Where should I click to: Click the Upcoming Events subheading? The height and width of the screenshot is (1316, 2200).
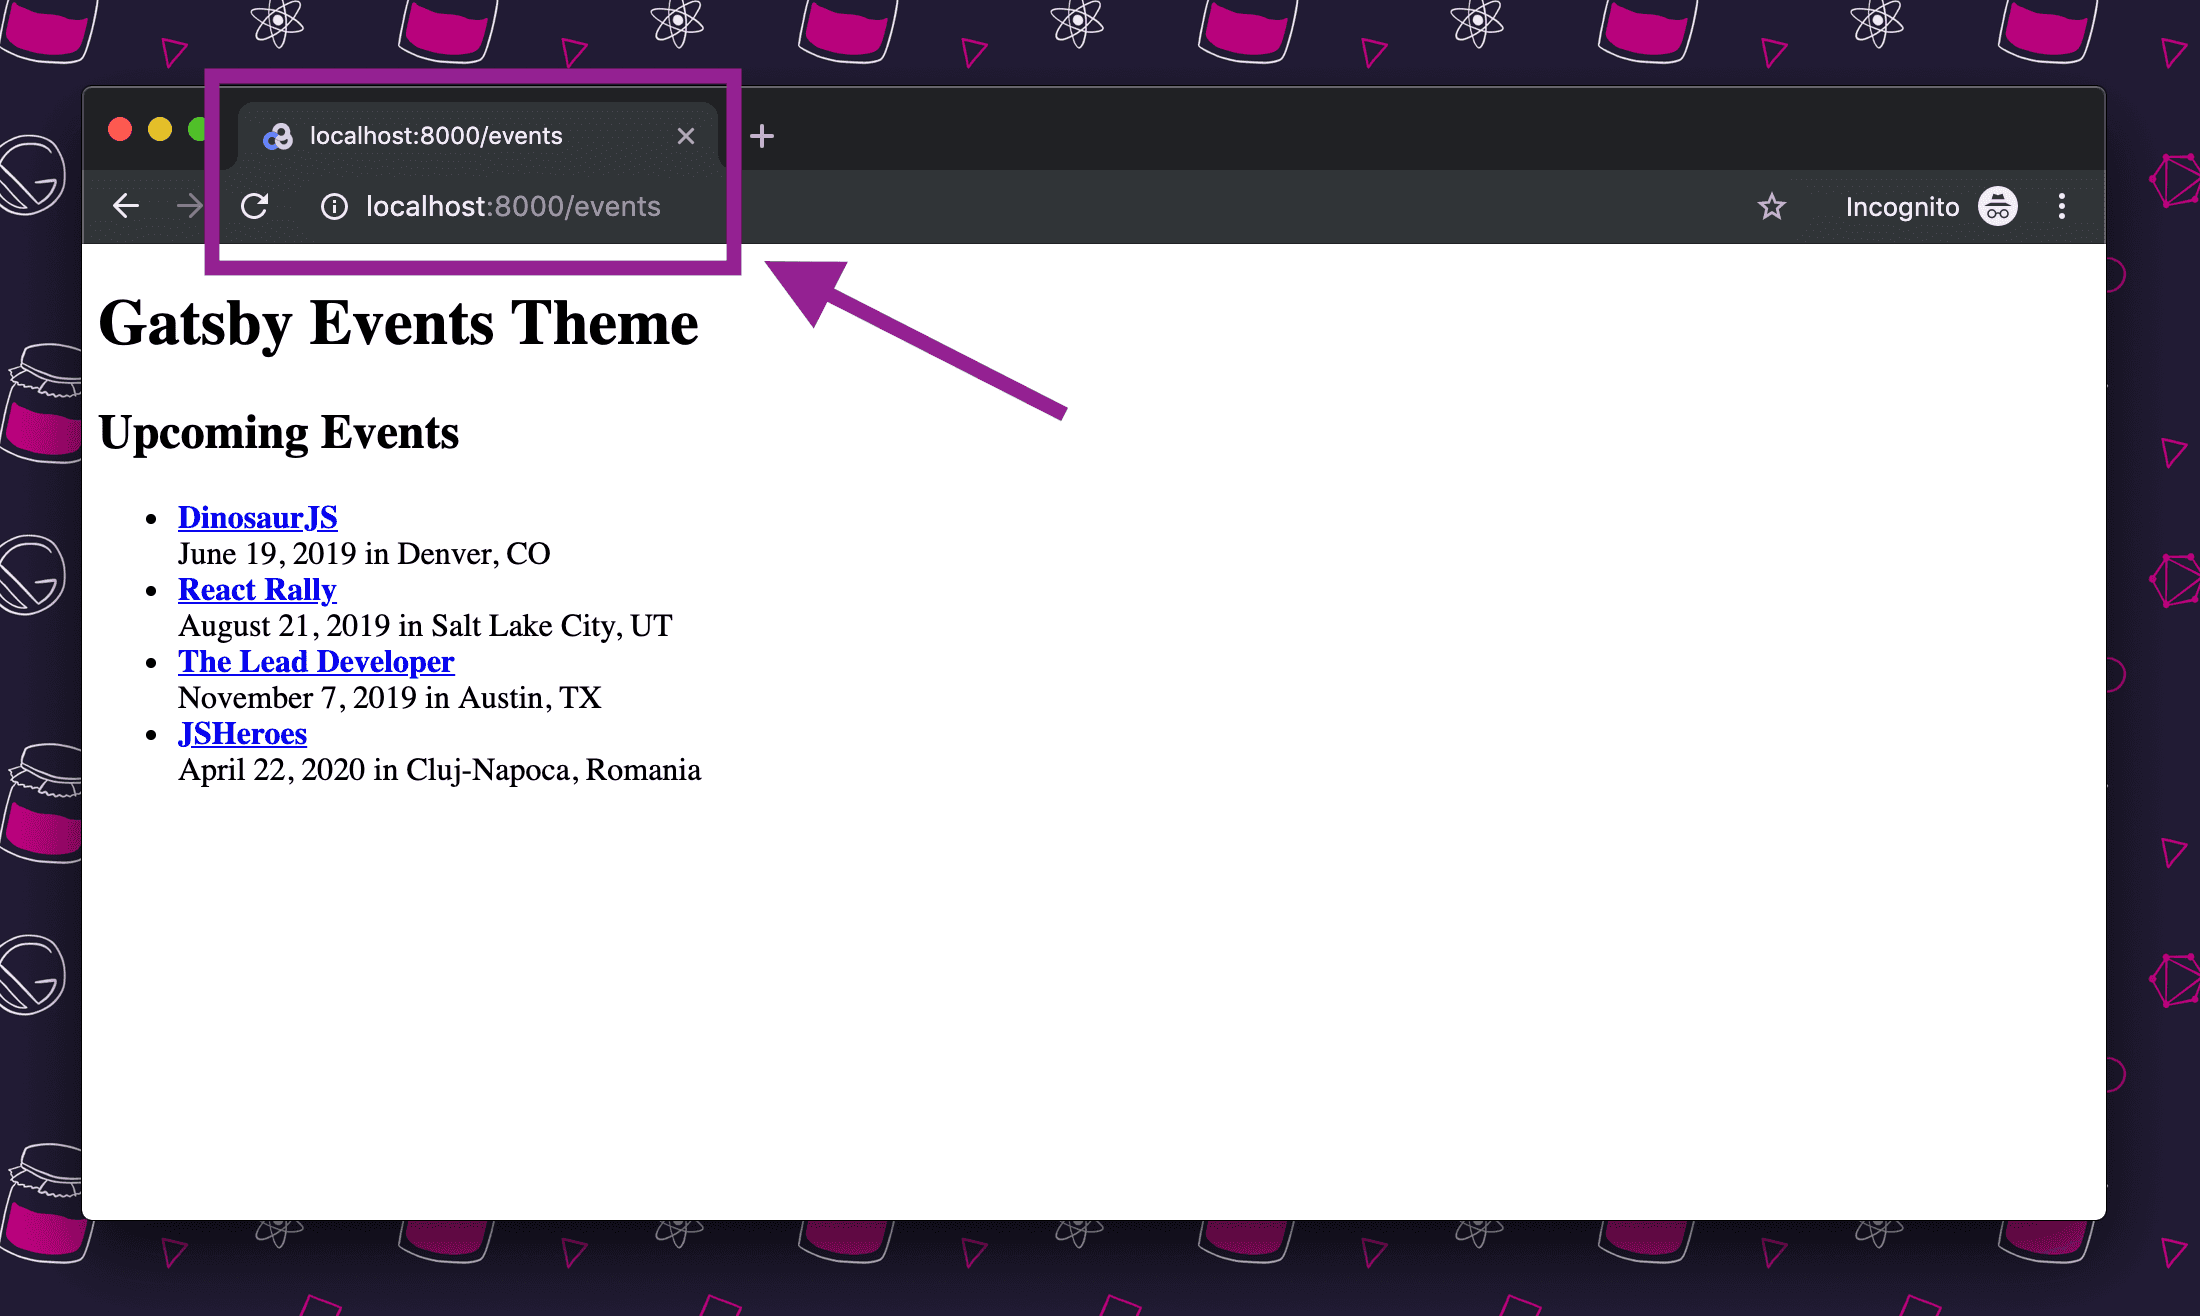click(x=278, y=432)
